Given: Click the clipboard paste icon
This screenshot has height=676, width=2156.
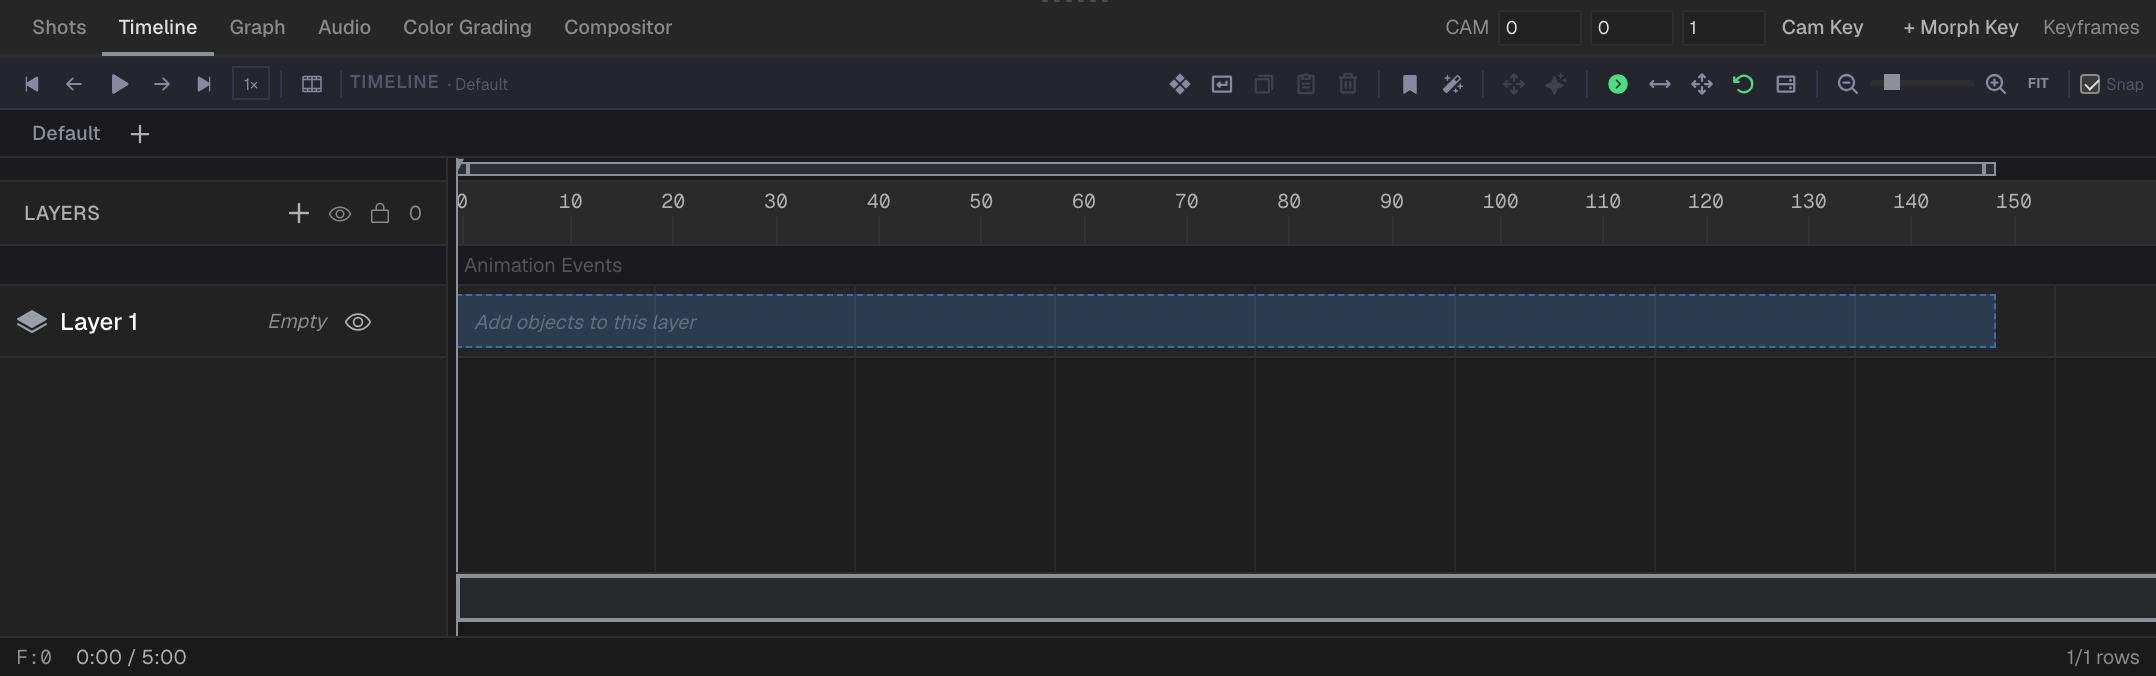Looking at the screenshot, I should [1306, 84].
